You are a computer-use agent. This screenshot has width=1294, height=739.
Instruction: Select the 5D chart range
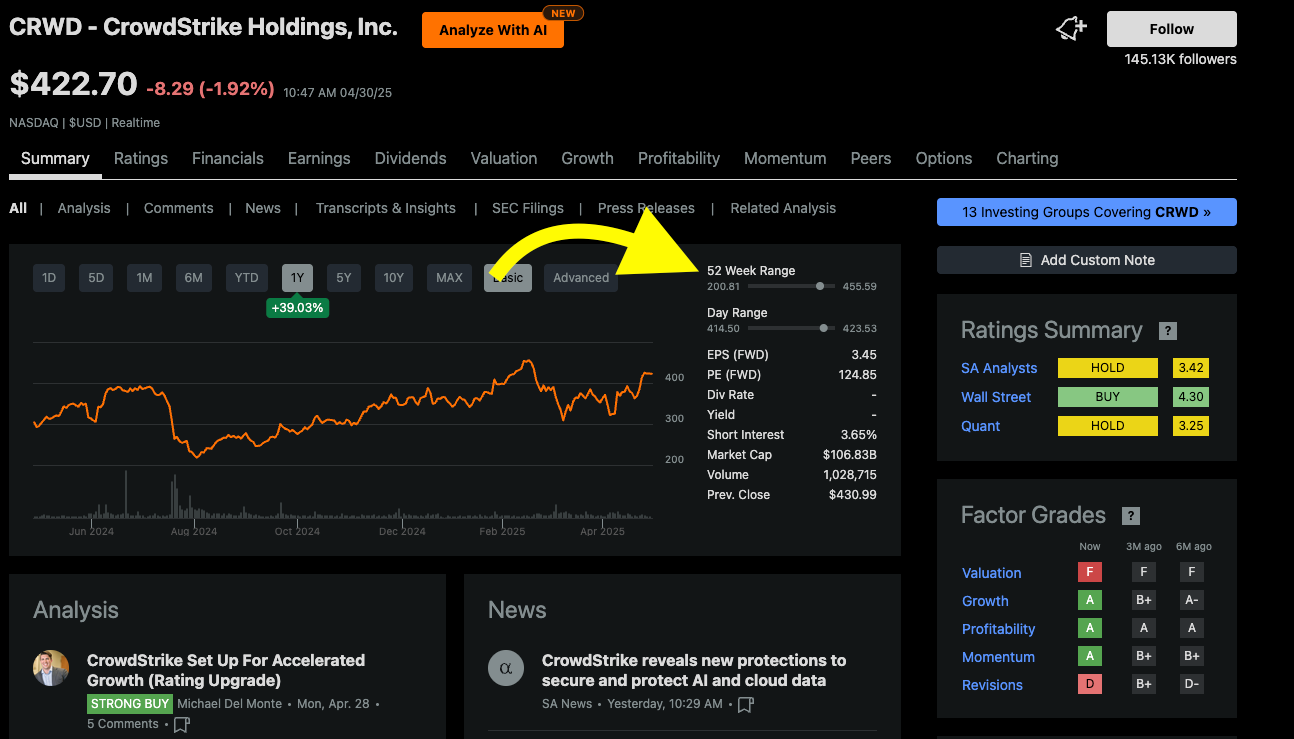(96, 278)
